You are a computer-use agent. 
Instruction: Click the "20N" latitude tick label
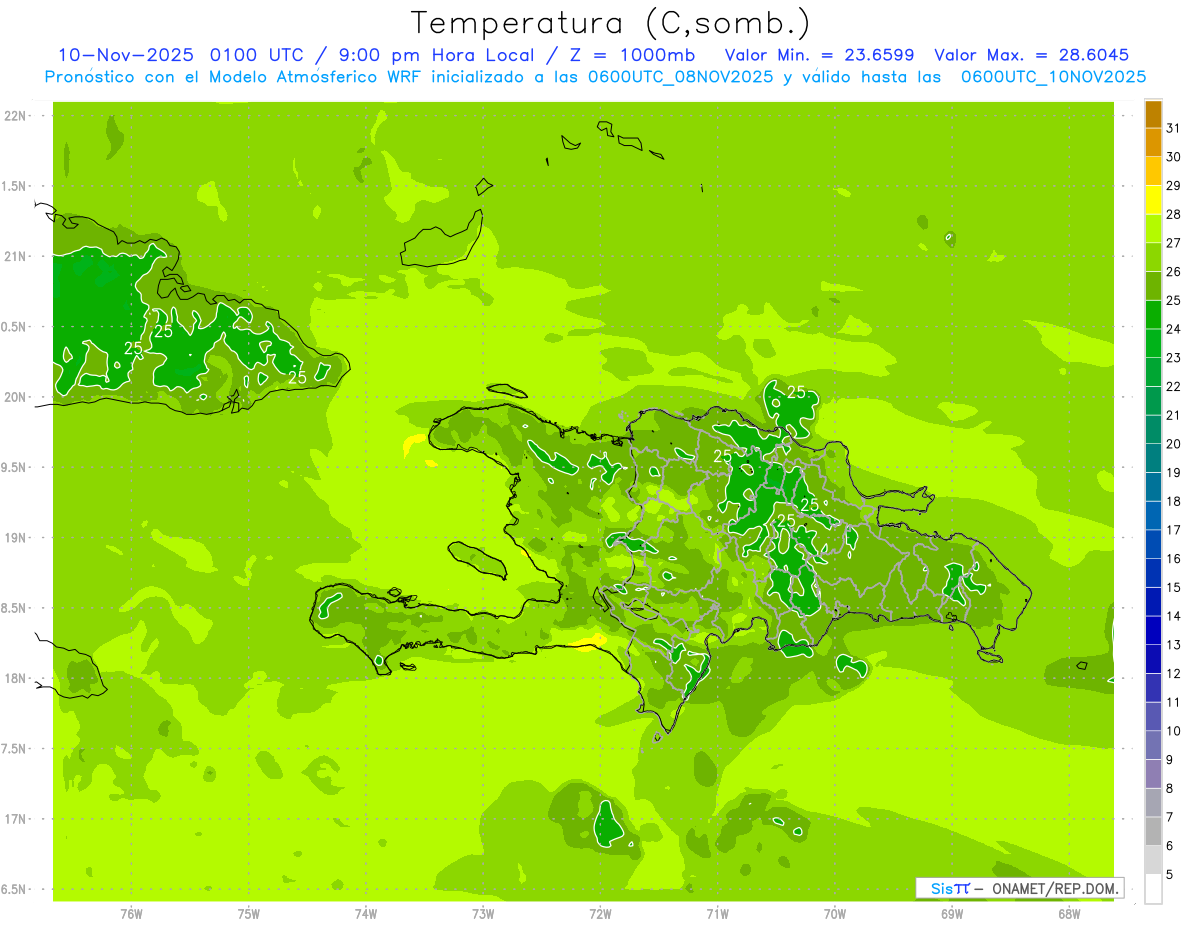[x=17, y=397]
